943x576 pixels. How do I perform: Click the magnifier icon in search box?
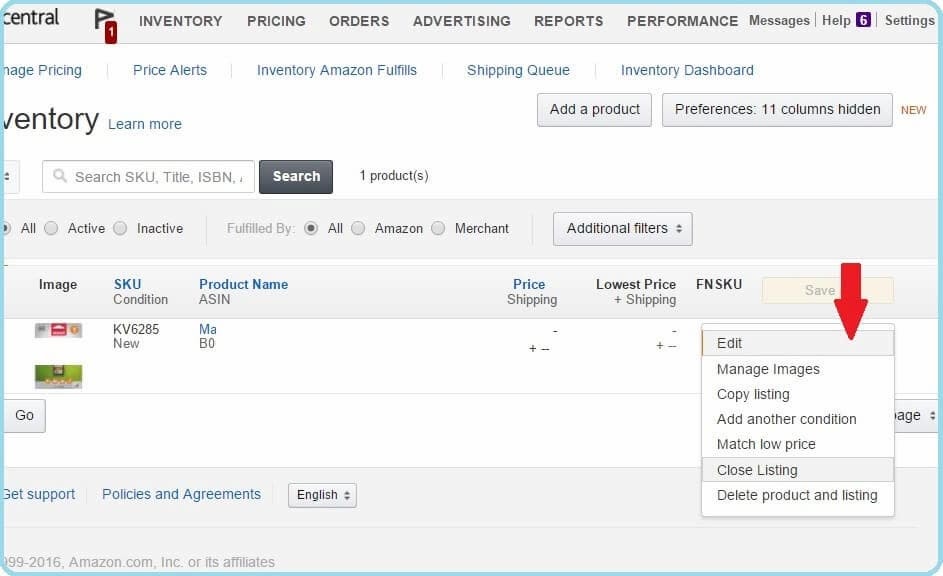coord(59,177)
